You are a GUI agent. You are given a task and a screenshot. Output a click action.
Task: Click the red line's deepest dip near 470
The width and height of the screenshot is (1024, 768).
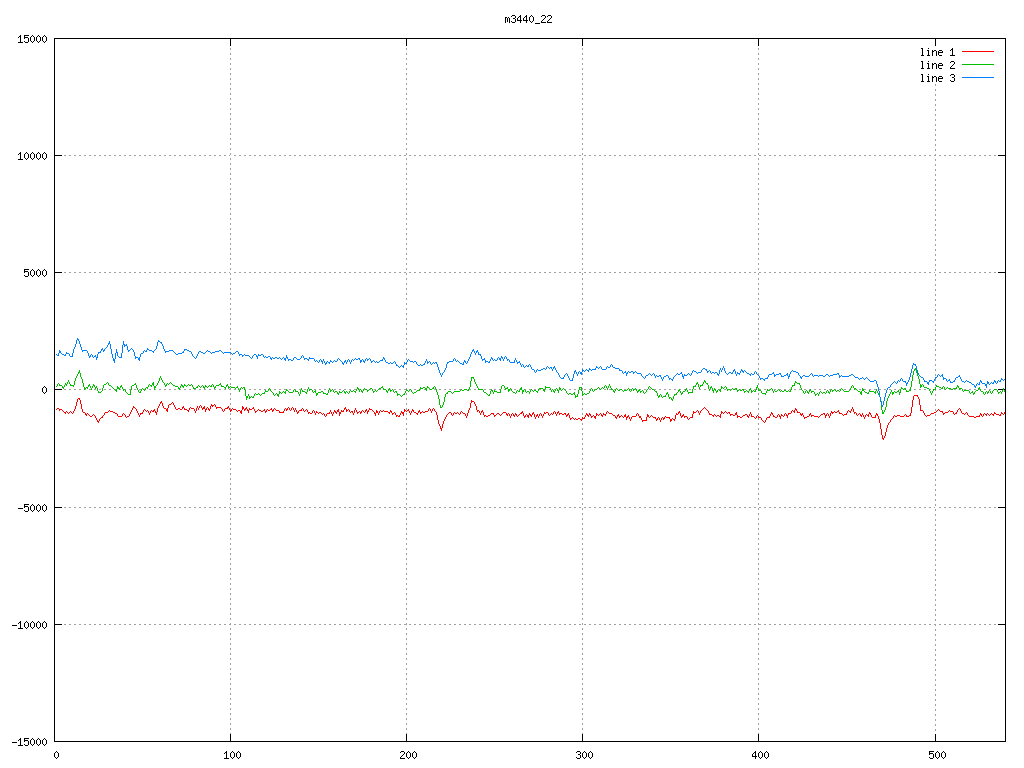(883, 438)
